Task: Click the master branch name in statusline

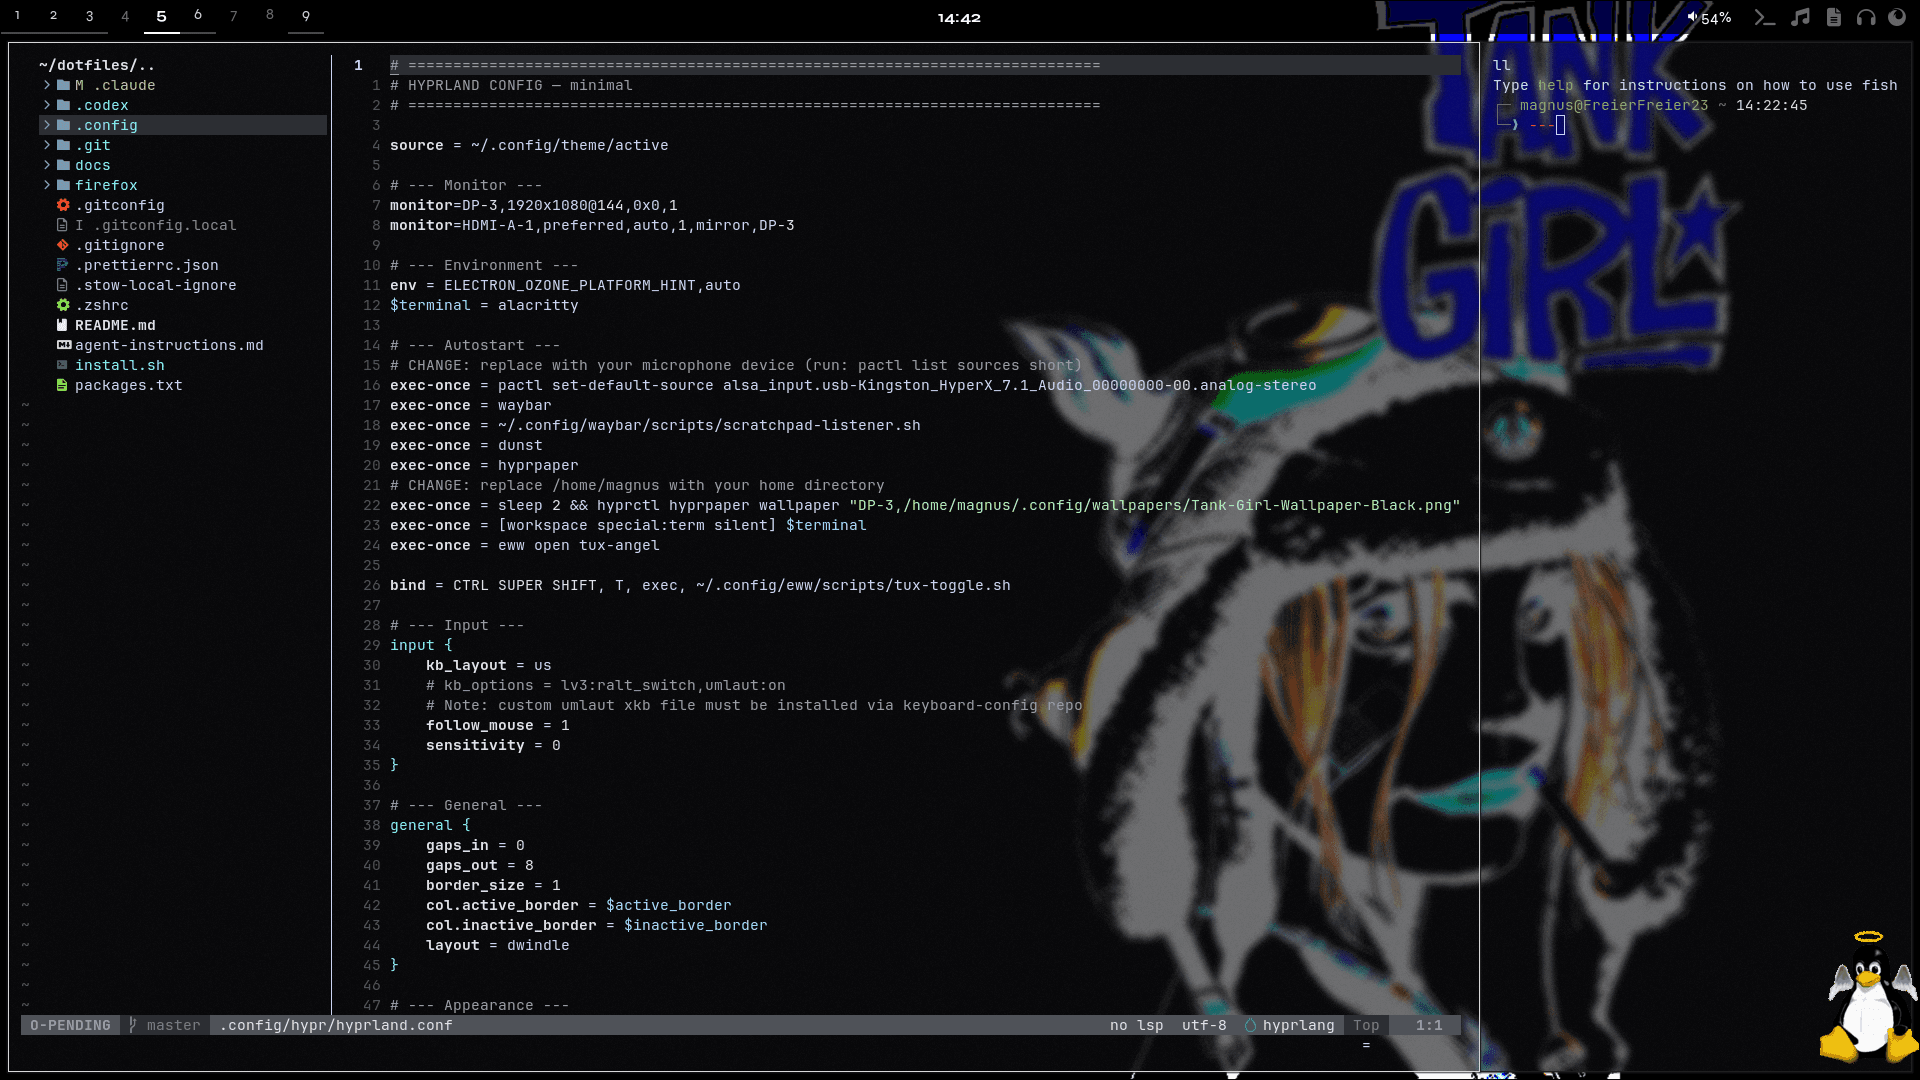Action: [x=174, y=1025]
